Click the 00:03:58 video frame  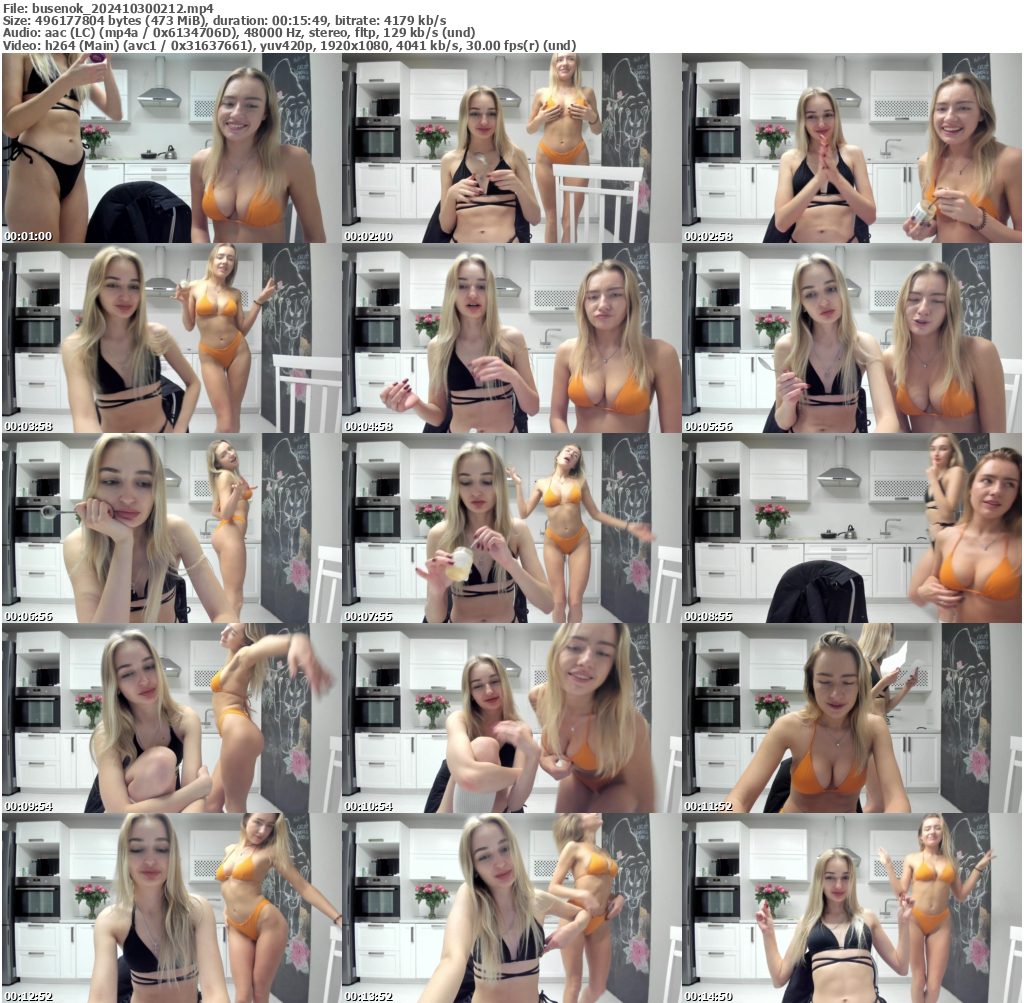pos(170,337)
